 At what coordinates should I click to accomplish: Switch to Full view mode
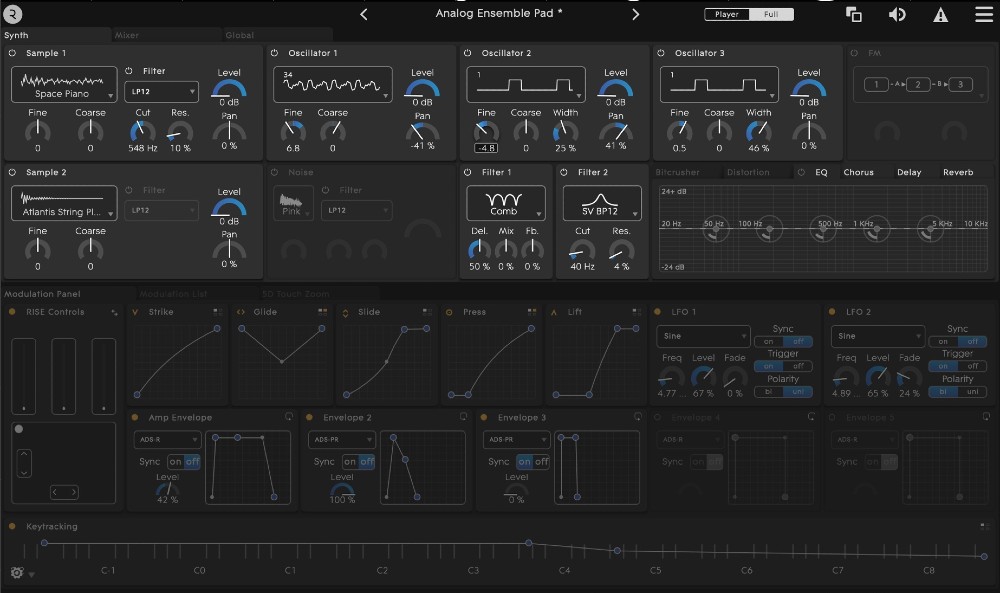pyautogui.click(x=771, y=14)
